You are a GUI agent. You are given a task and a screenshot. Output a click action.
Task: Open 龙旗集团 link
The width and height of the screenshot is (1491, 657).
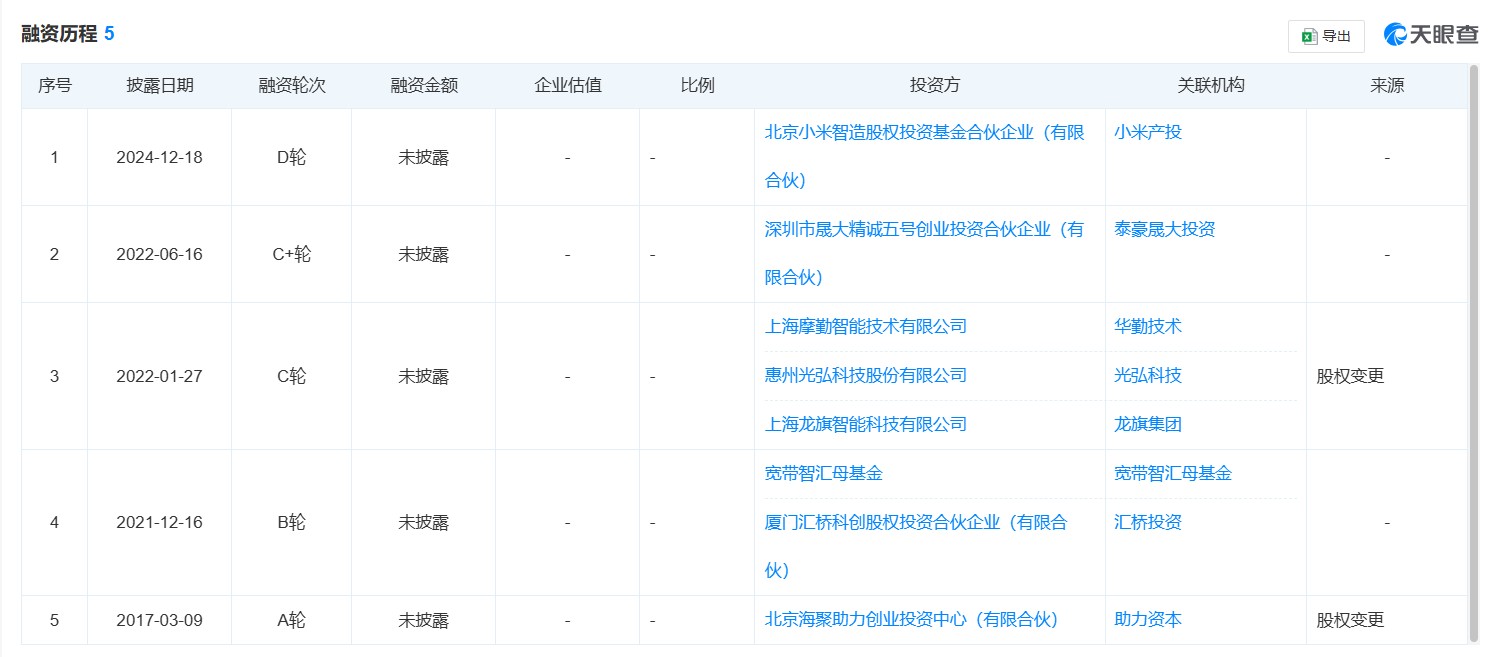1148,424
